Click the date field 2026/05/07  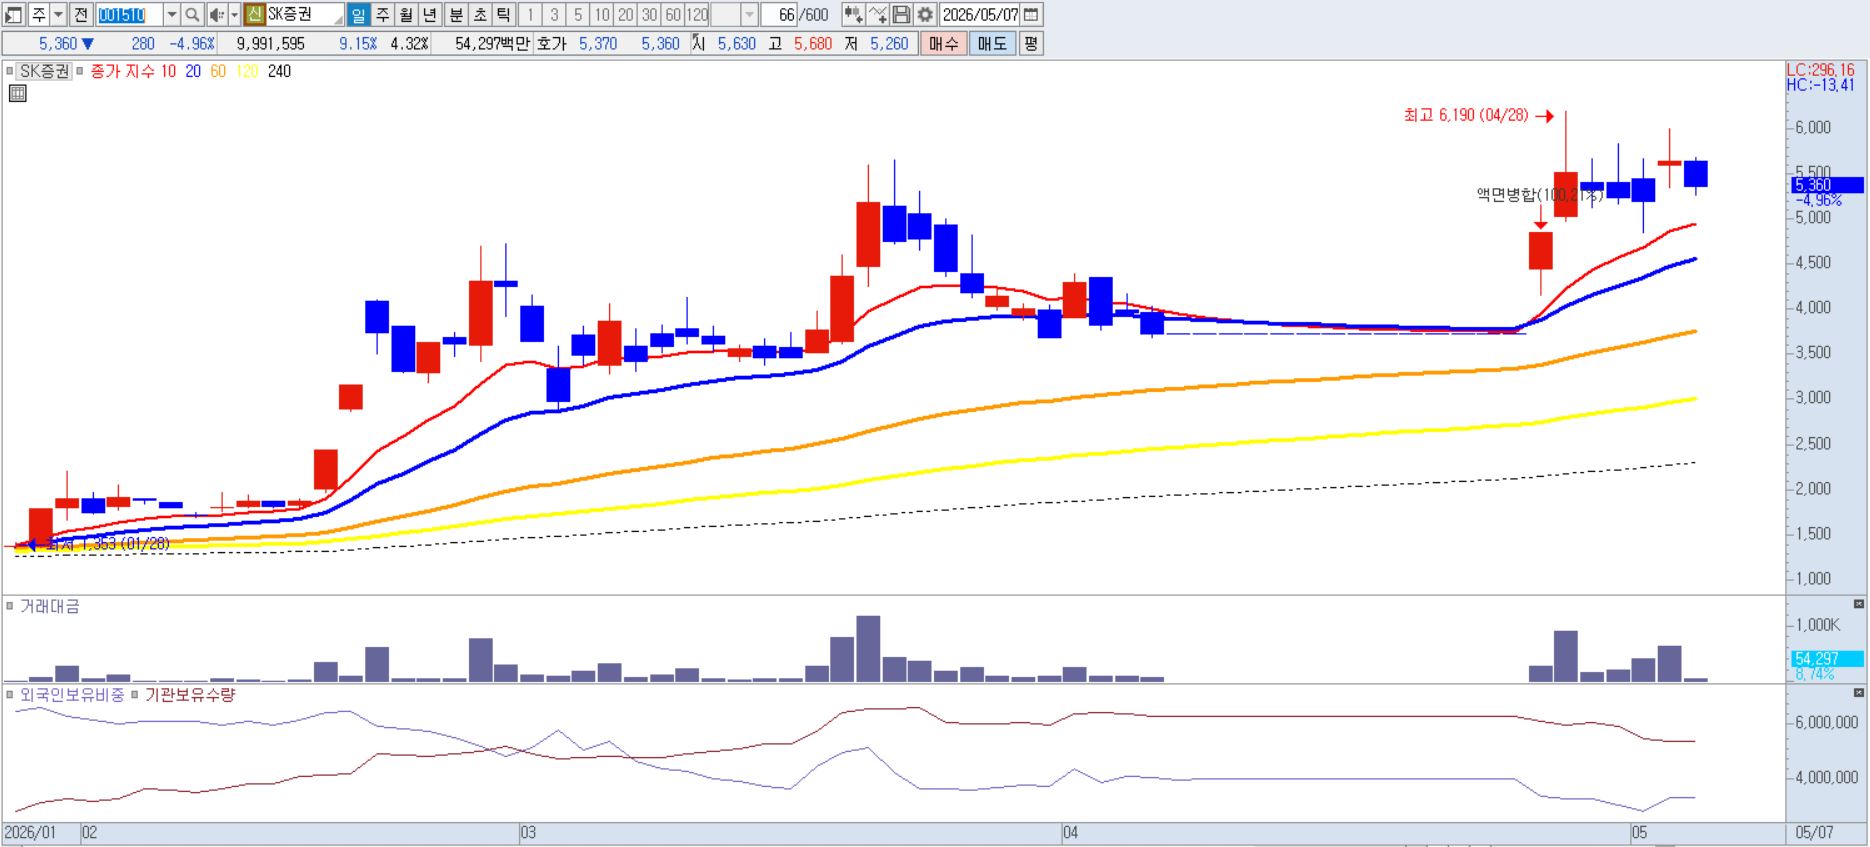pos(981,15)
